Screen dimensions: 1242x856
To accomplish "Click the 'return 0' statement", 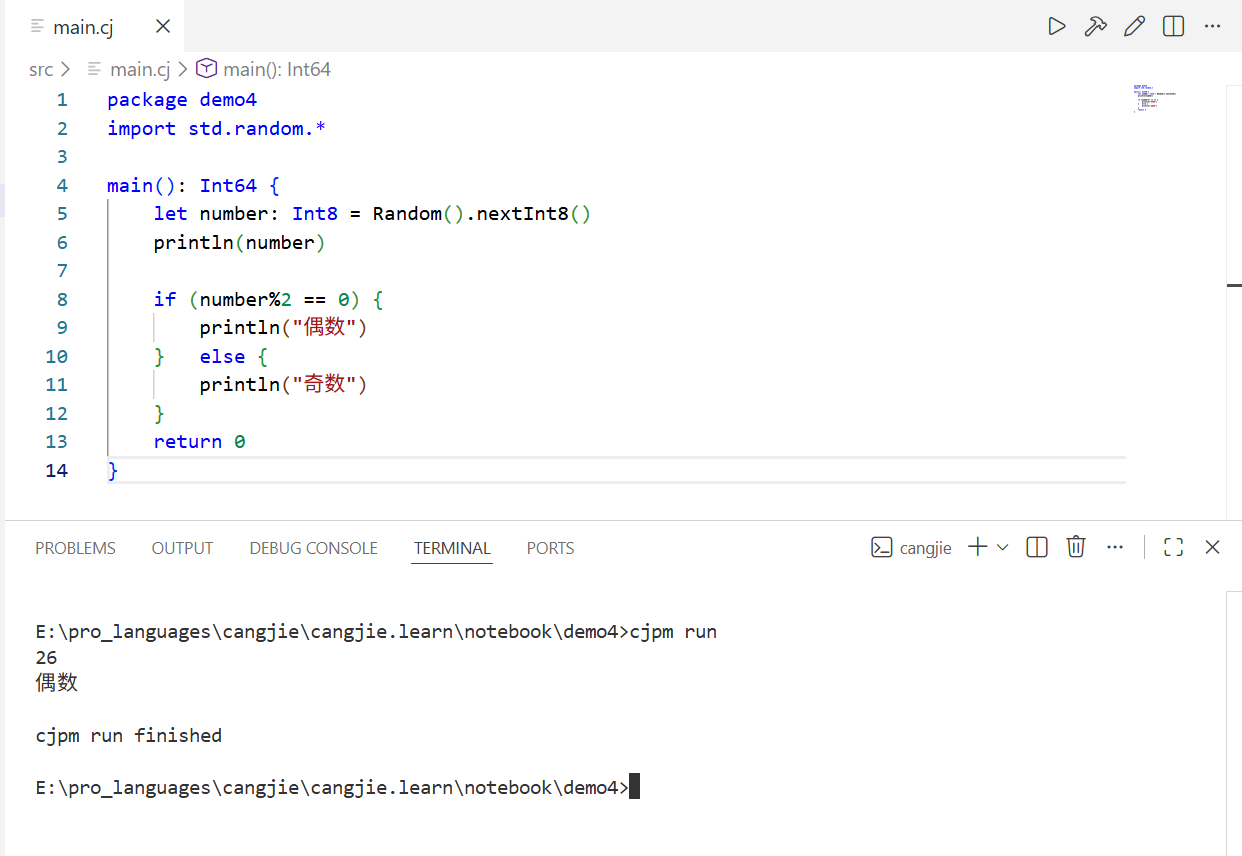I will point(199,441).
